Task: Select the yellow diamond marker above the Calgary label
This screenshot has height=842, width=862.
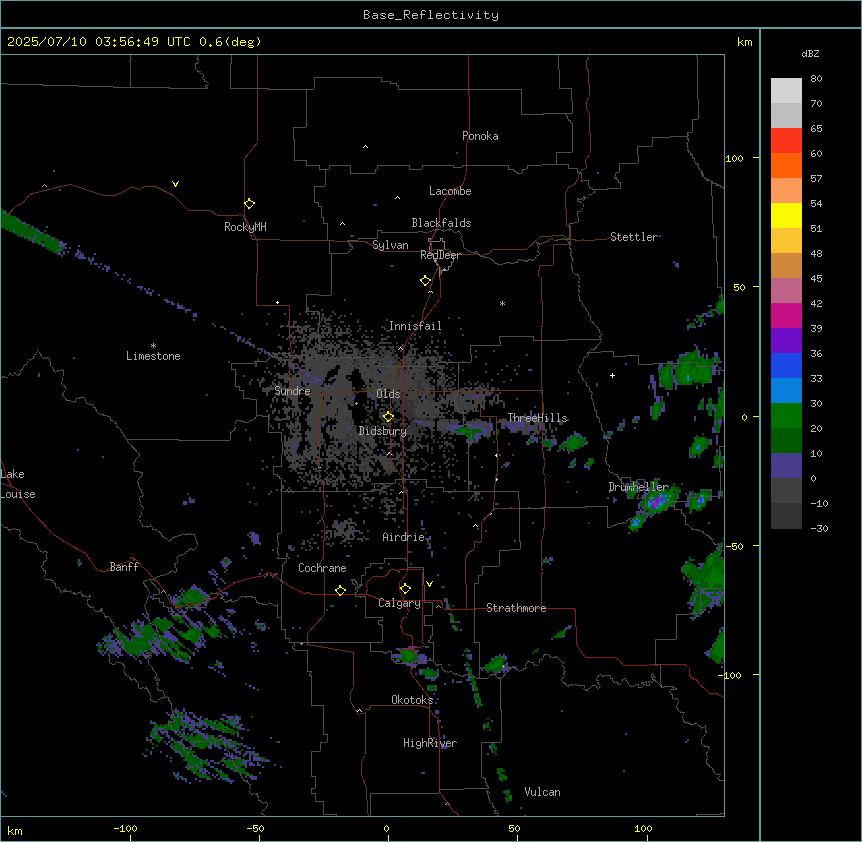Action: pyautogui.click(x=405, y=589)
